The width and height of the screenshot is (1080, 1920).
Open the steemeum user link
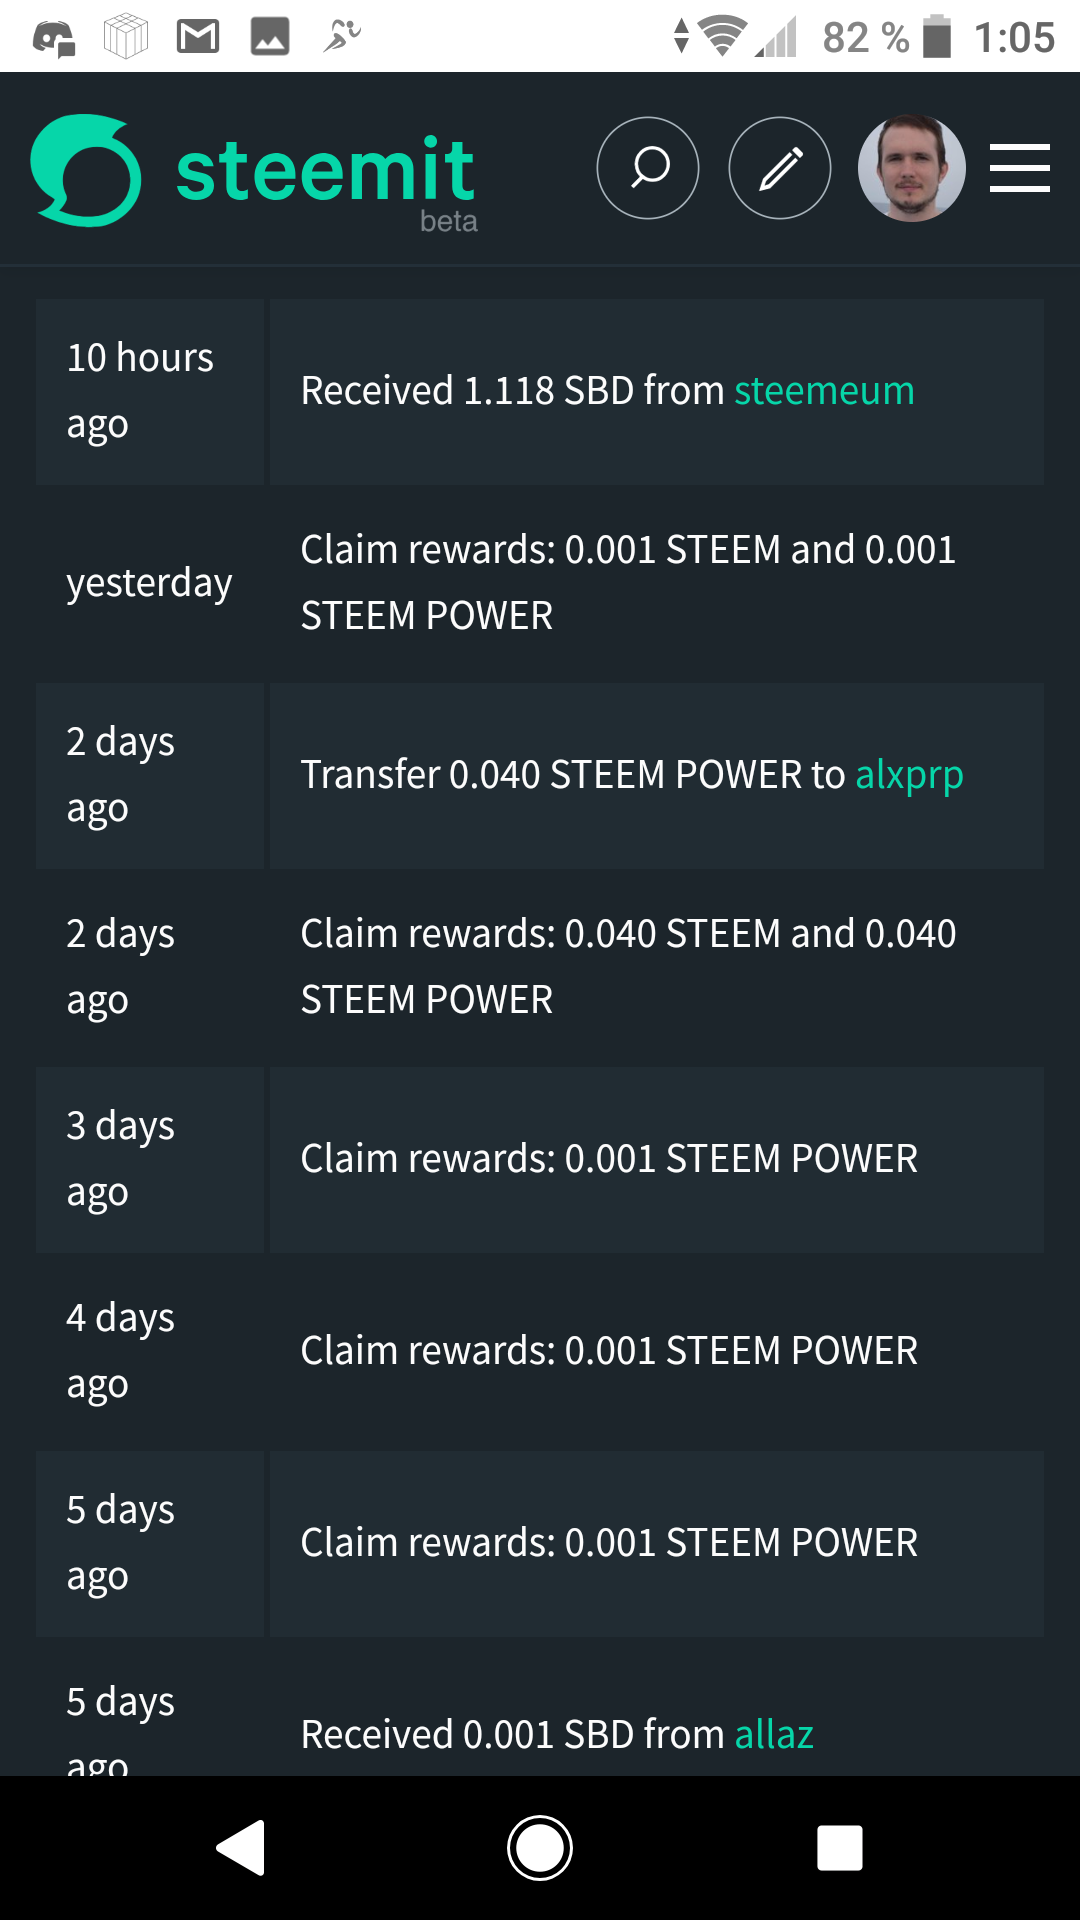[x=824, y=391]
